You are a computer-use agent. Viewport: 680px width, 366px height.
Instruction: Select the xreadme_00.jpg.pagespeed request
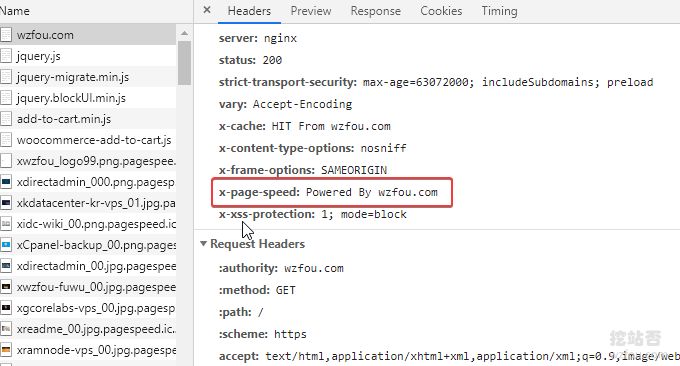(88, 329)
